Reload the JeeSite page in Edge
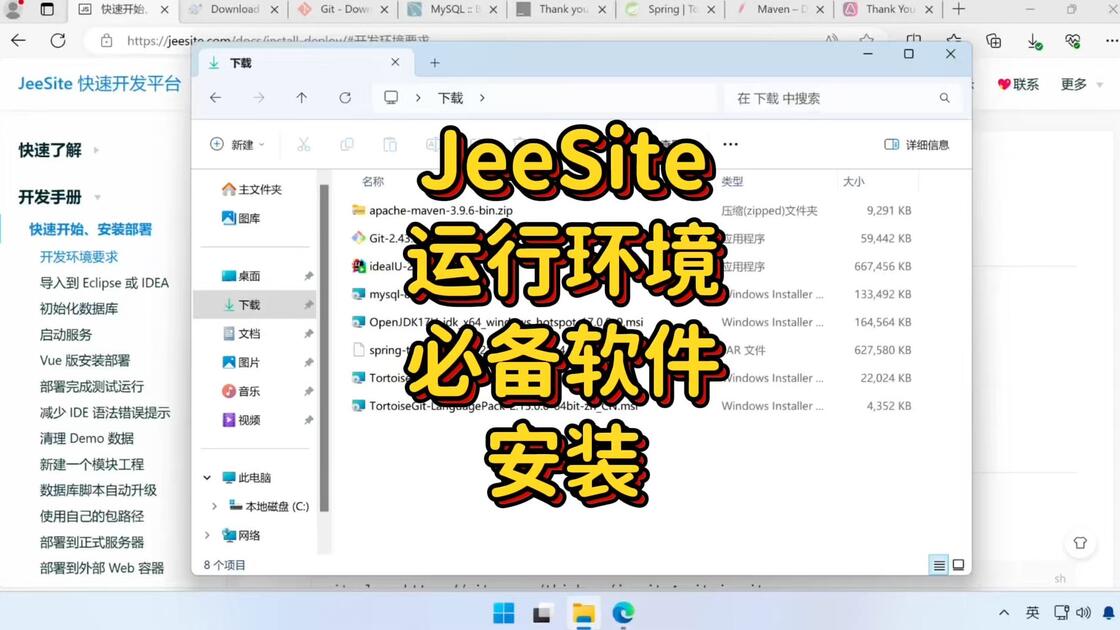The height and width of the screenshot is (630, 1120). point(58,41)
